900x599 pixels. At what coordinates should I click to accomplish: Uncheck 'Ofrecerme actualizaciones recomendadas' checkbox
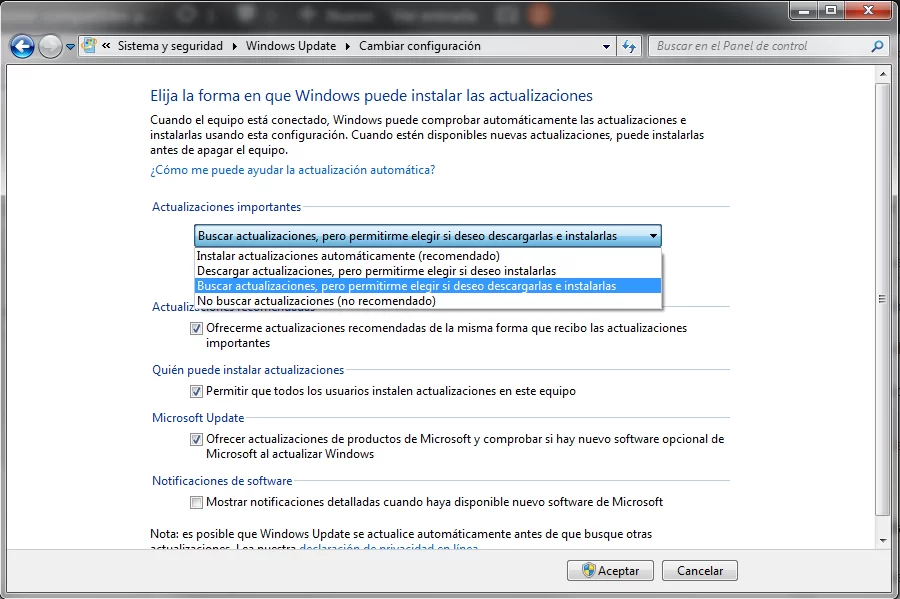point(196,328)
